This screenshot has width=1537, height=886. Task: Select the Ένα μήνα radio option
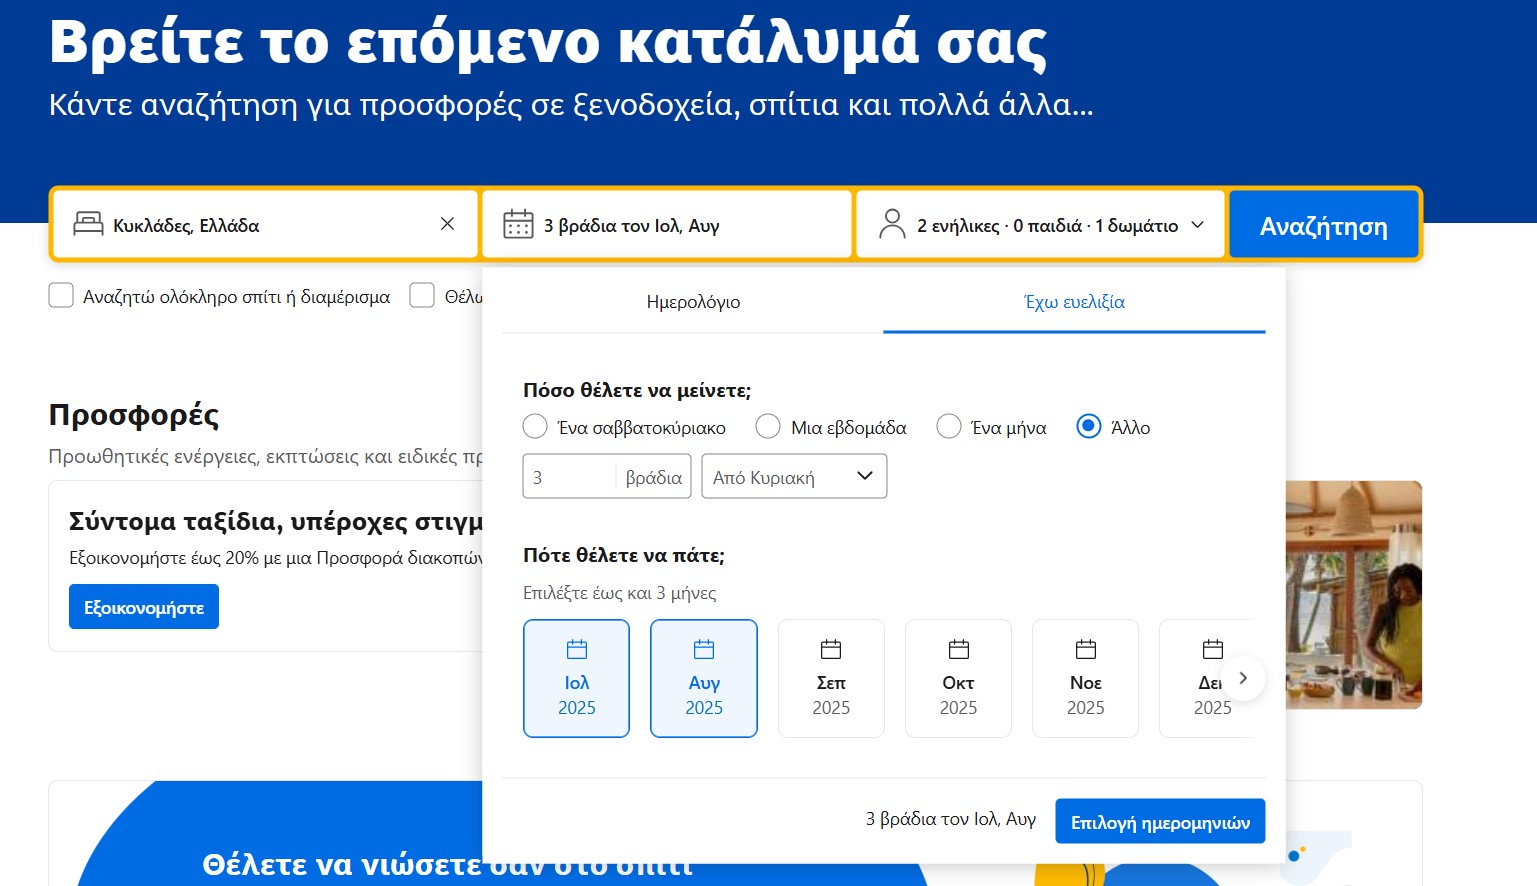[x=949, y=427]
